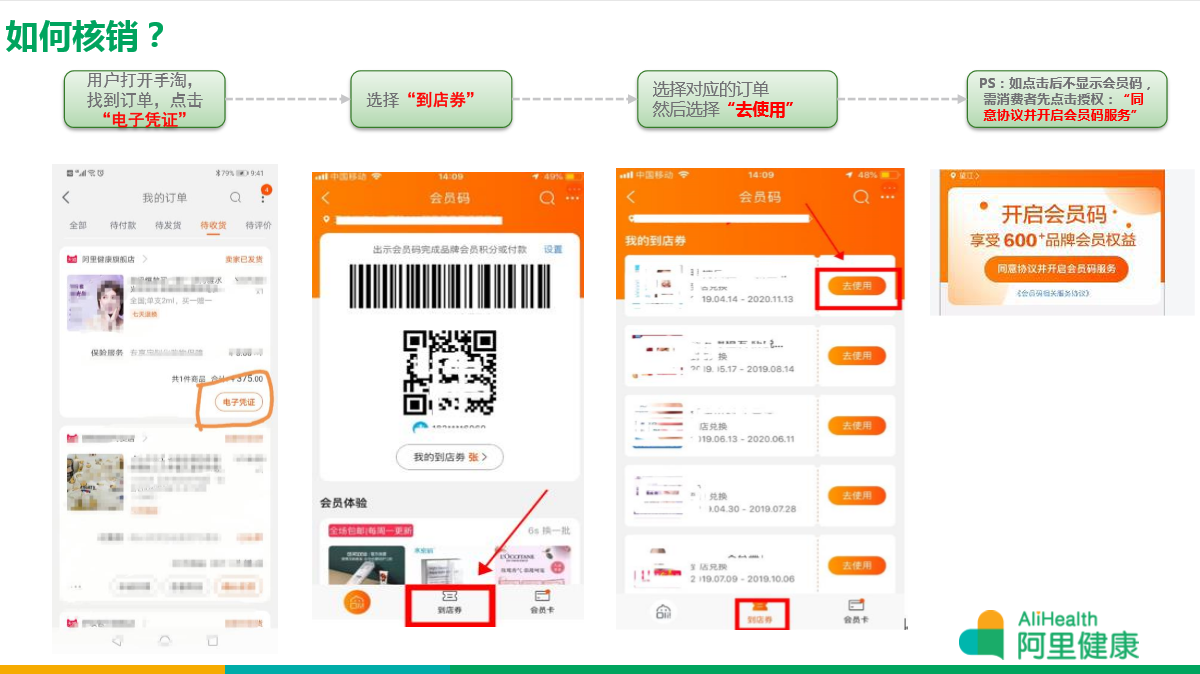Click the 我的到店券 pill button

click(x=449, y=457)
